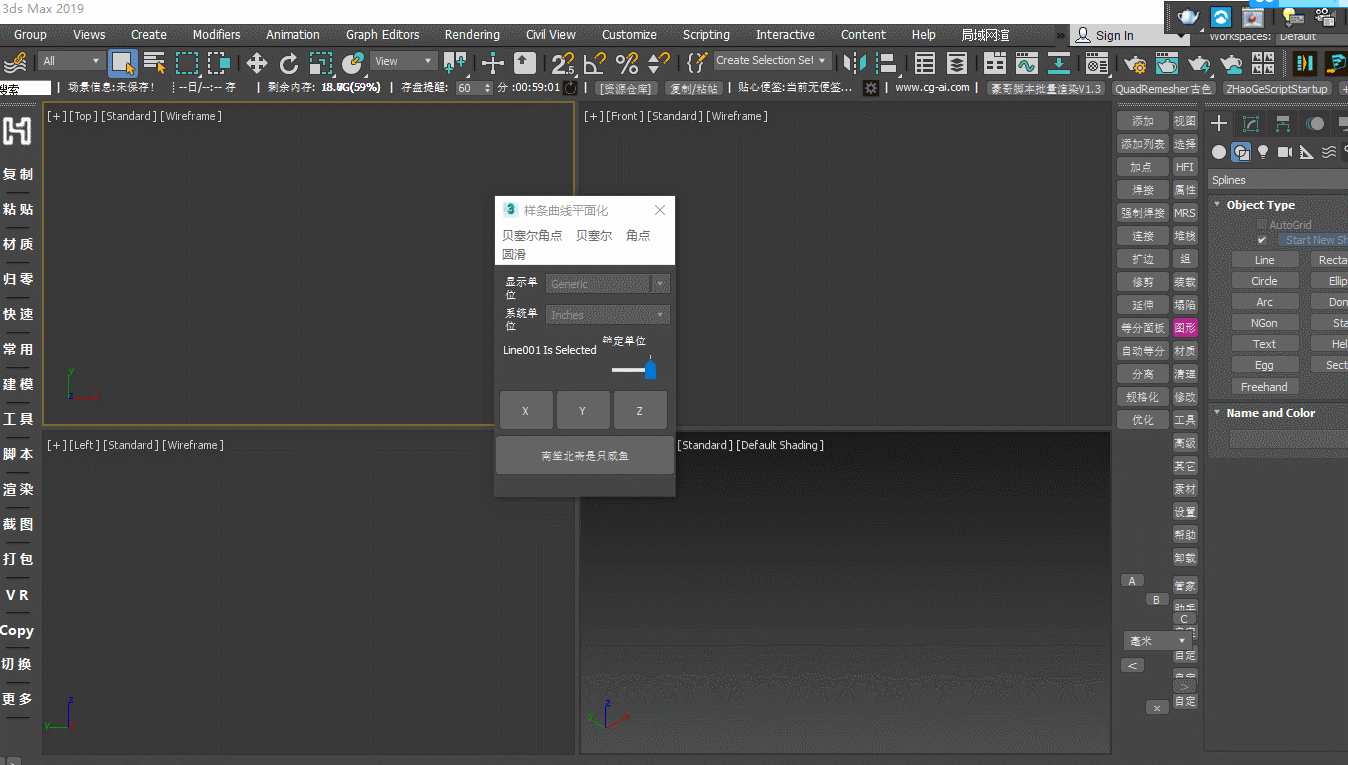Click the Circle spline button

point(1264,281)
